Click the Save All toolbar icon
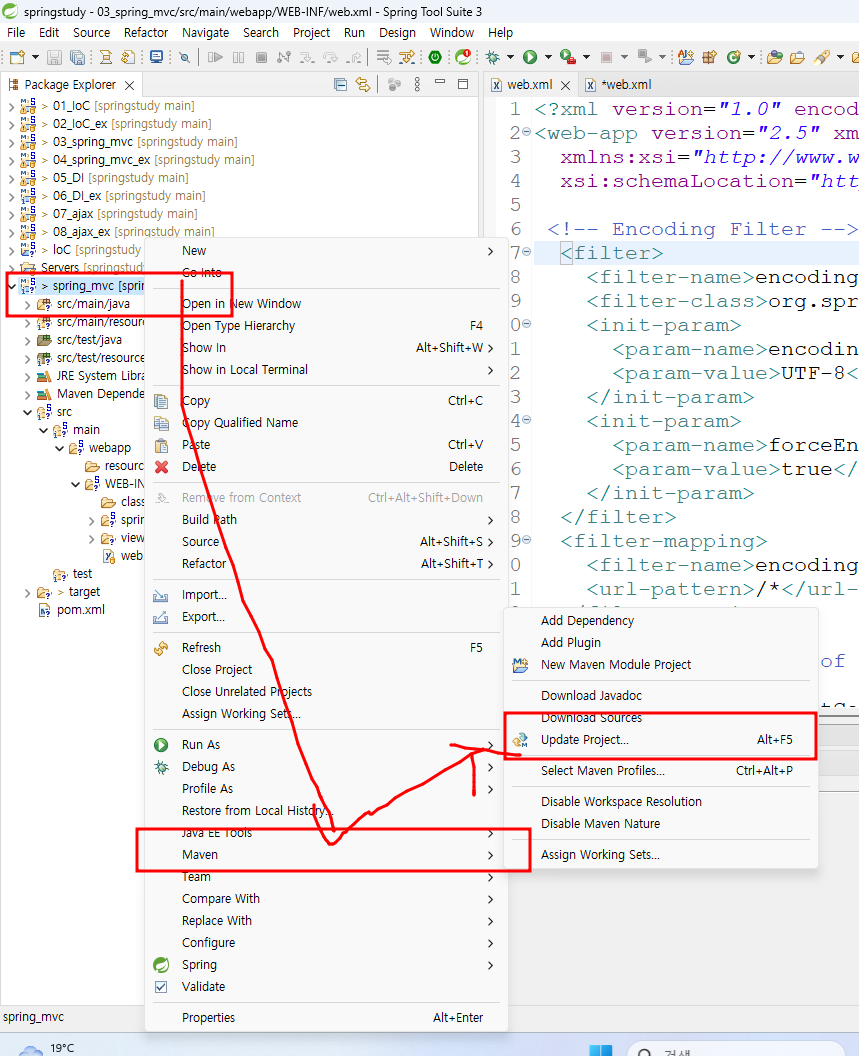859x1056 pixels. [77, 58]
